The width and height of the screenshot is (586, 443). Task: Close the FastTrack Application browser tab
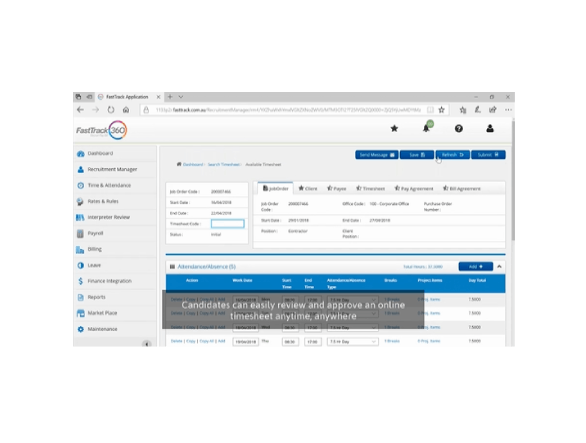(x=158, y=97)
